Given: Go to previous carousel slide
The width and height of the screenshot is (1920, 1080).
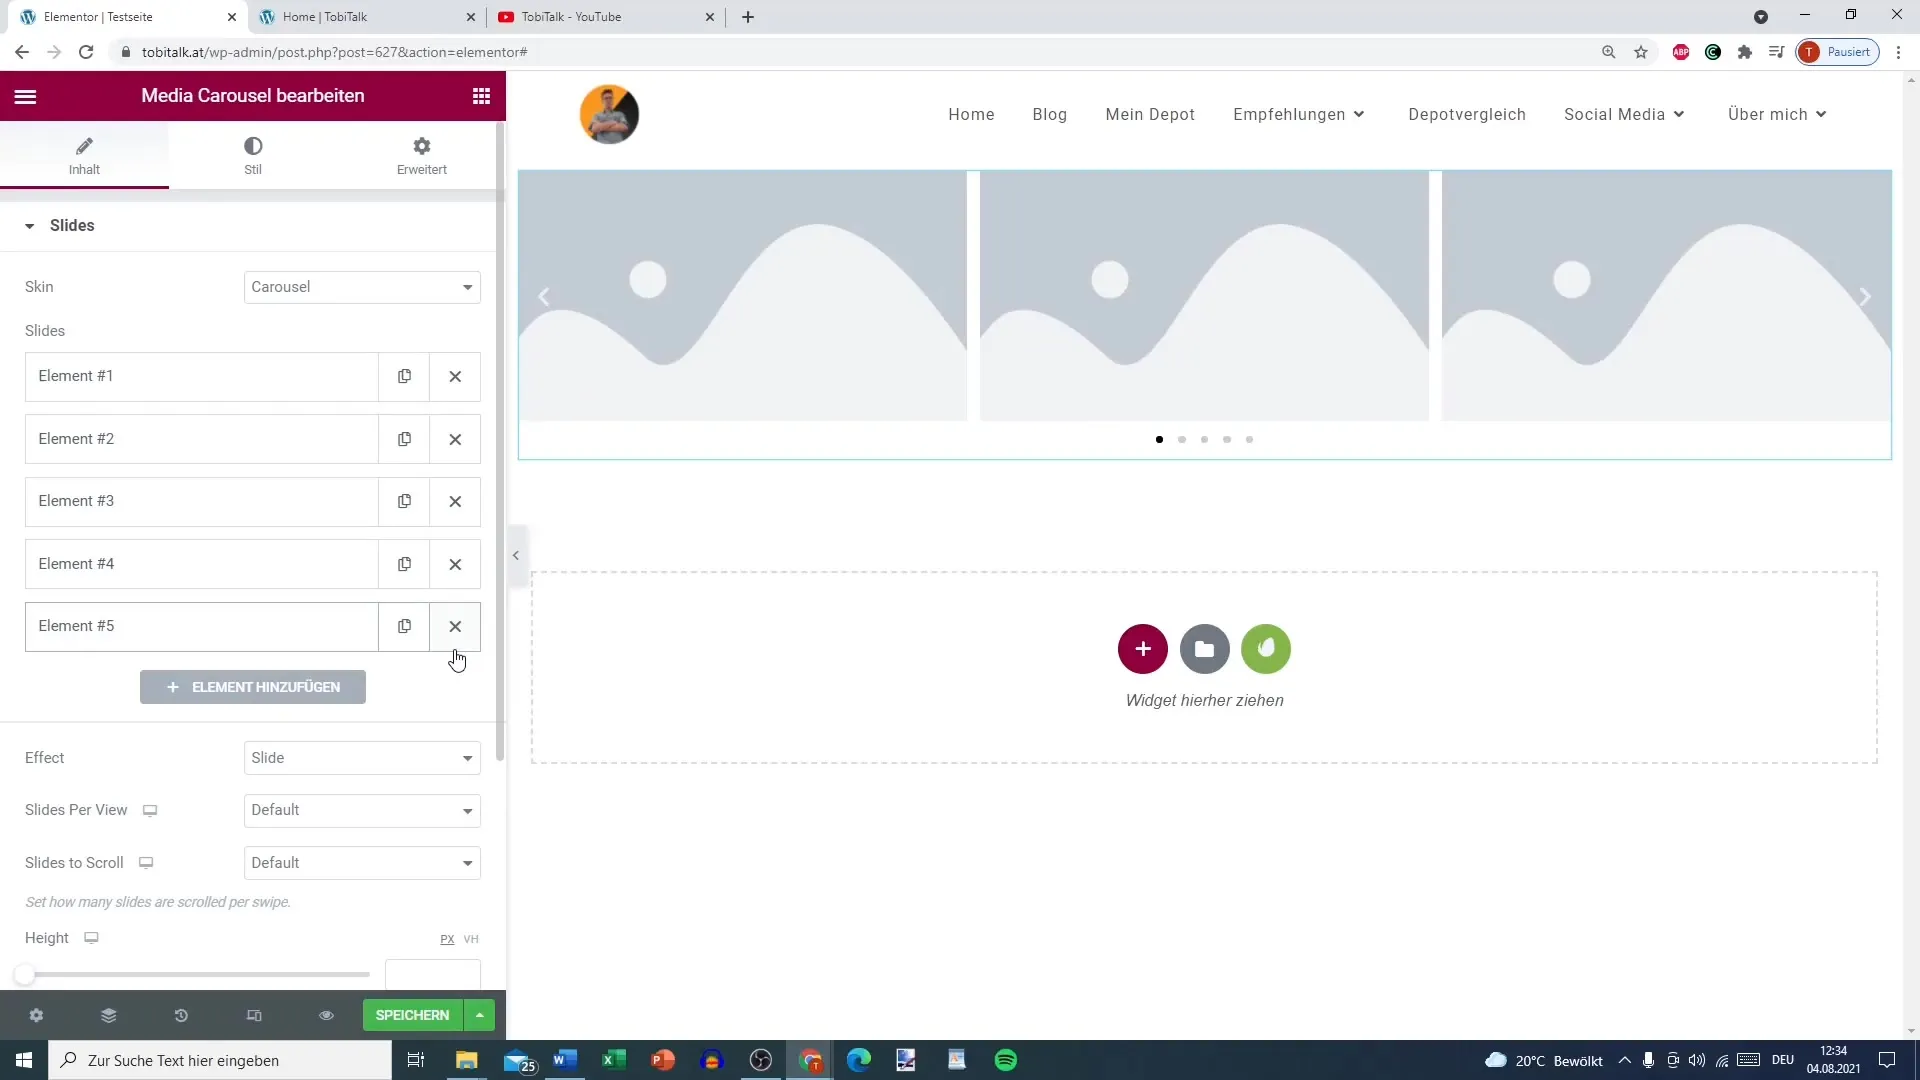Looking at the screenshot, I should [x=544, y=297].
